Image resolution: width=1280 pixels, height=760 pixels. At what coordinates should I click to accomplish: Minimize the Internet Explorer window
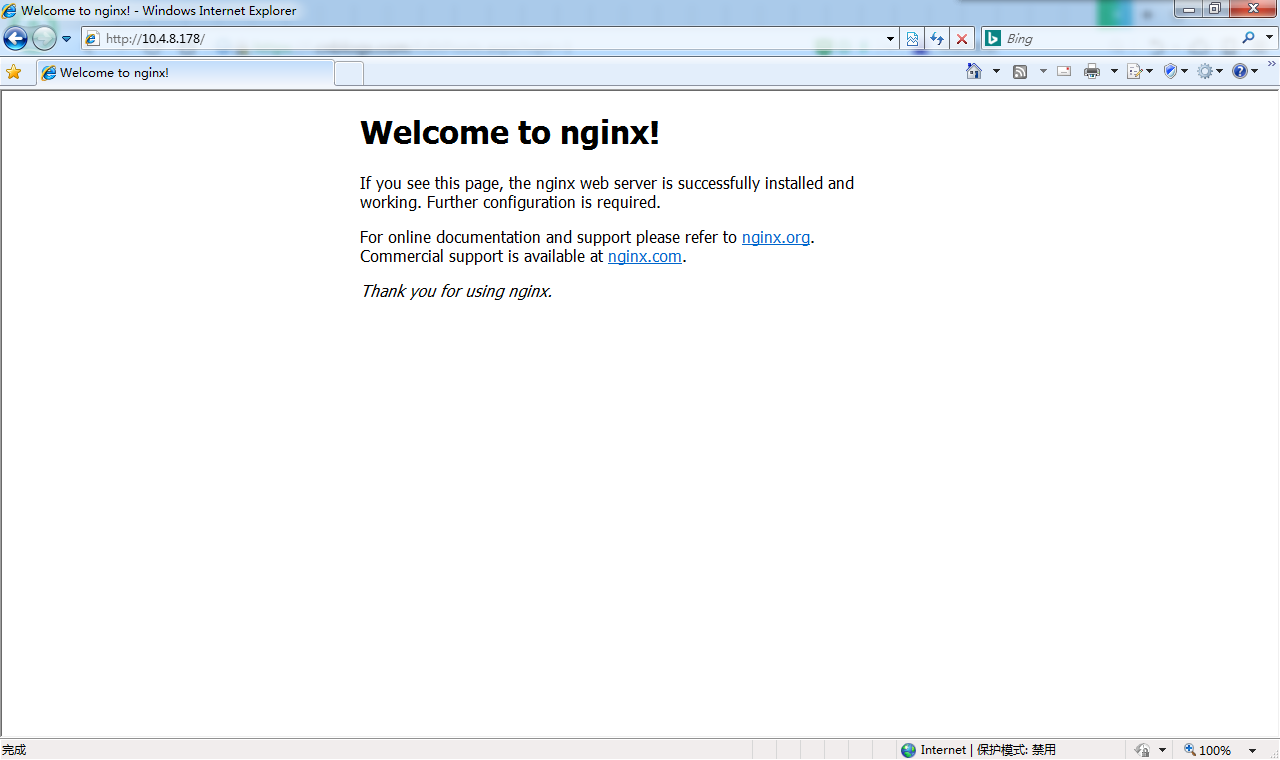coord(1189,9)
